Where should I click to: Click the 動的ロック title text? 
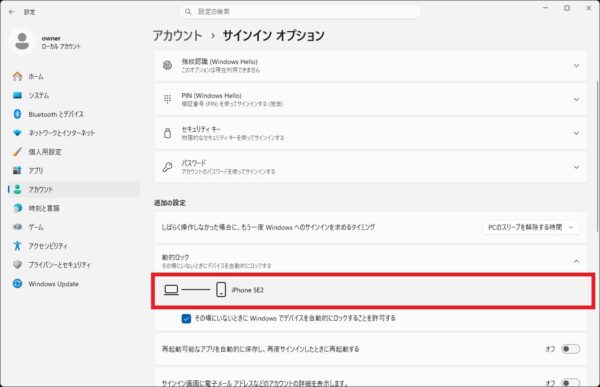175,257
